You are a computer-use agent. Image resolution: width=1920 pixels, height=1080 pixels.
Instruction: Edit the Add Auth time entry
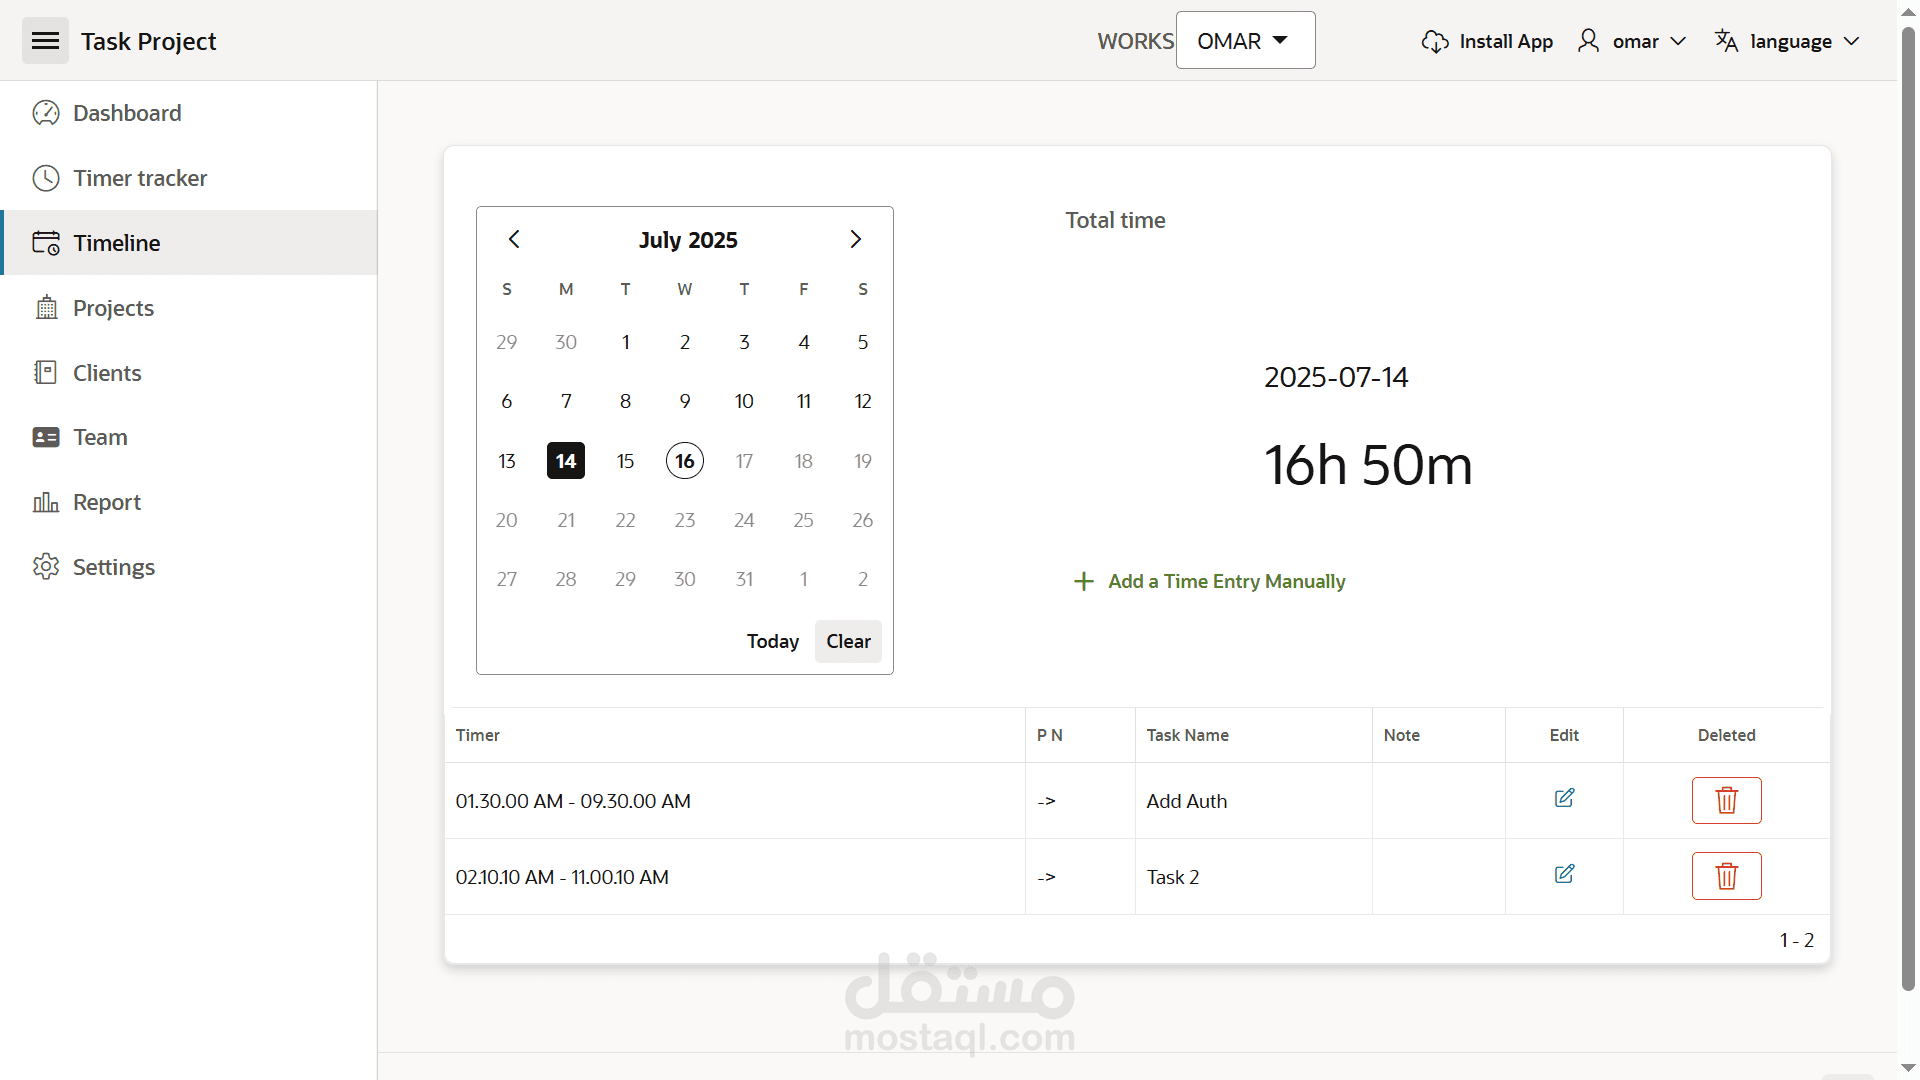(x=1564, y=798)
